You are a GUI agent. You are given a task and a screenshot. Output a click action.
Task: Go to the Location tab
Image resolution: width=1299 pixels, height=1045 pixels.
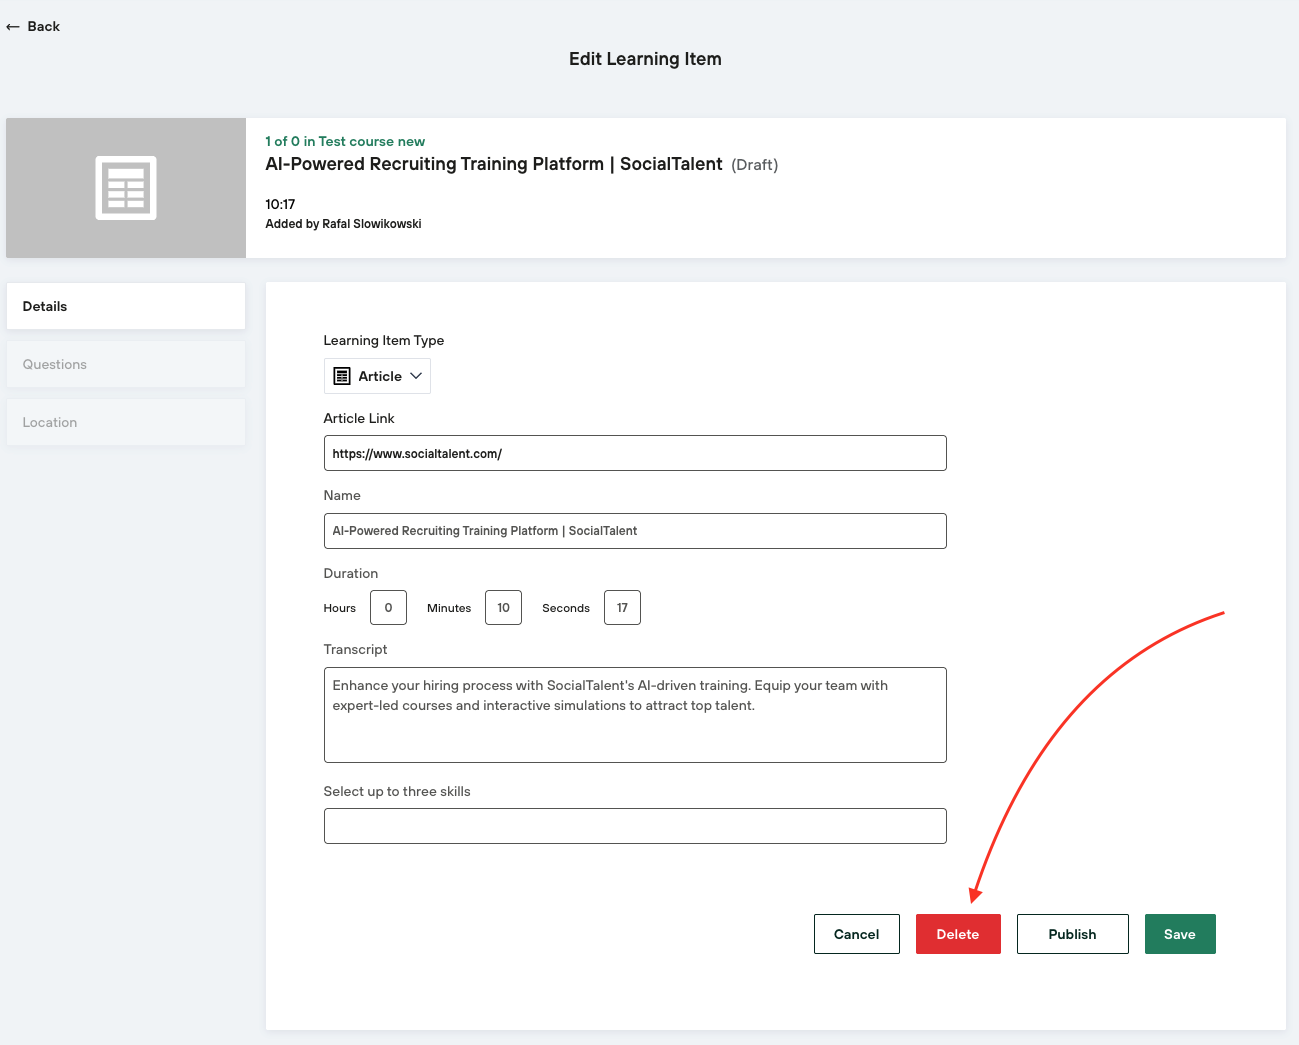pyautogui.click(x=126, y=422)
